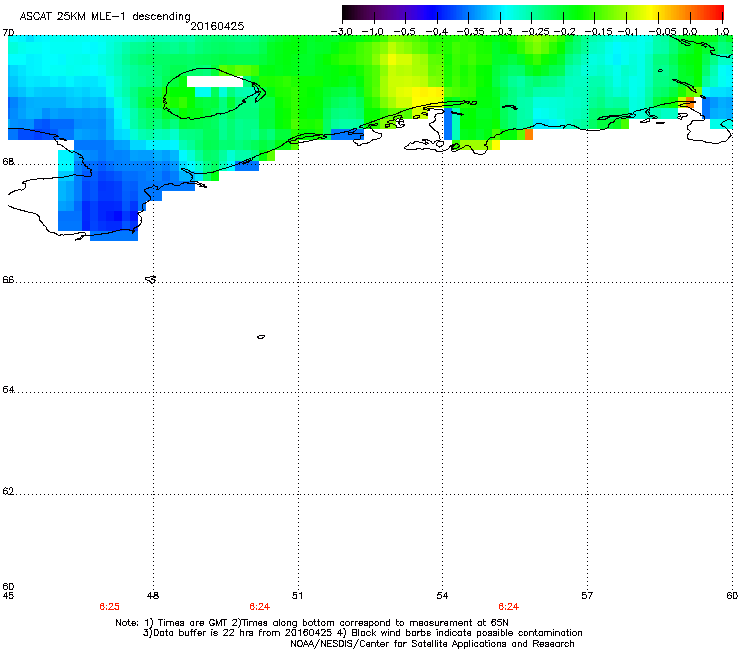
Task: Click the title 'ASCAT 25KM MLE-1 descending'
Action: tap(105, 16)
